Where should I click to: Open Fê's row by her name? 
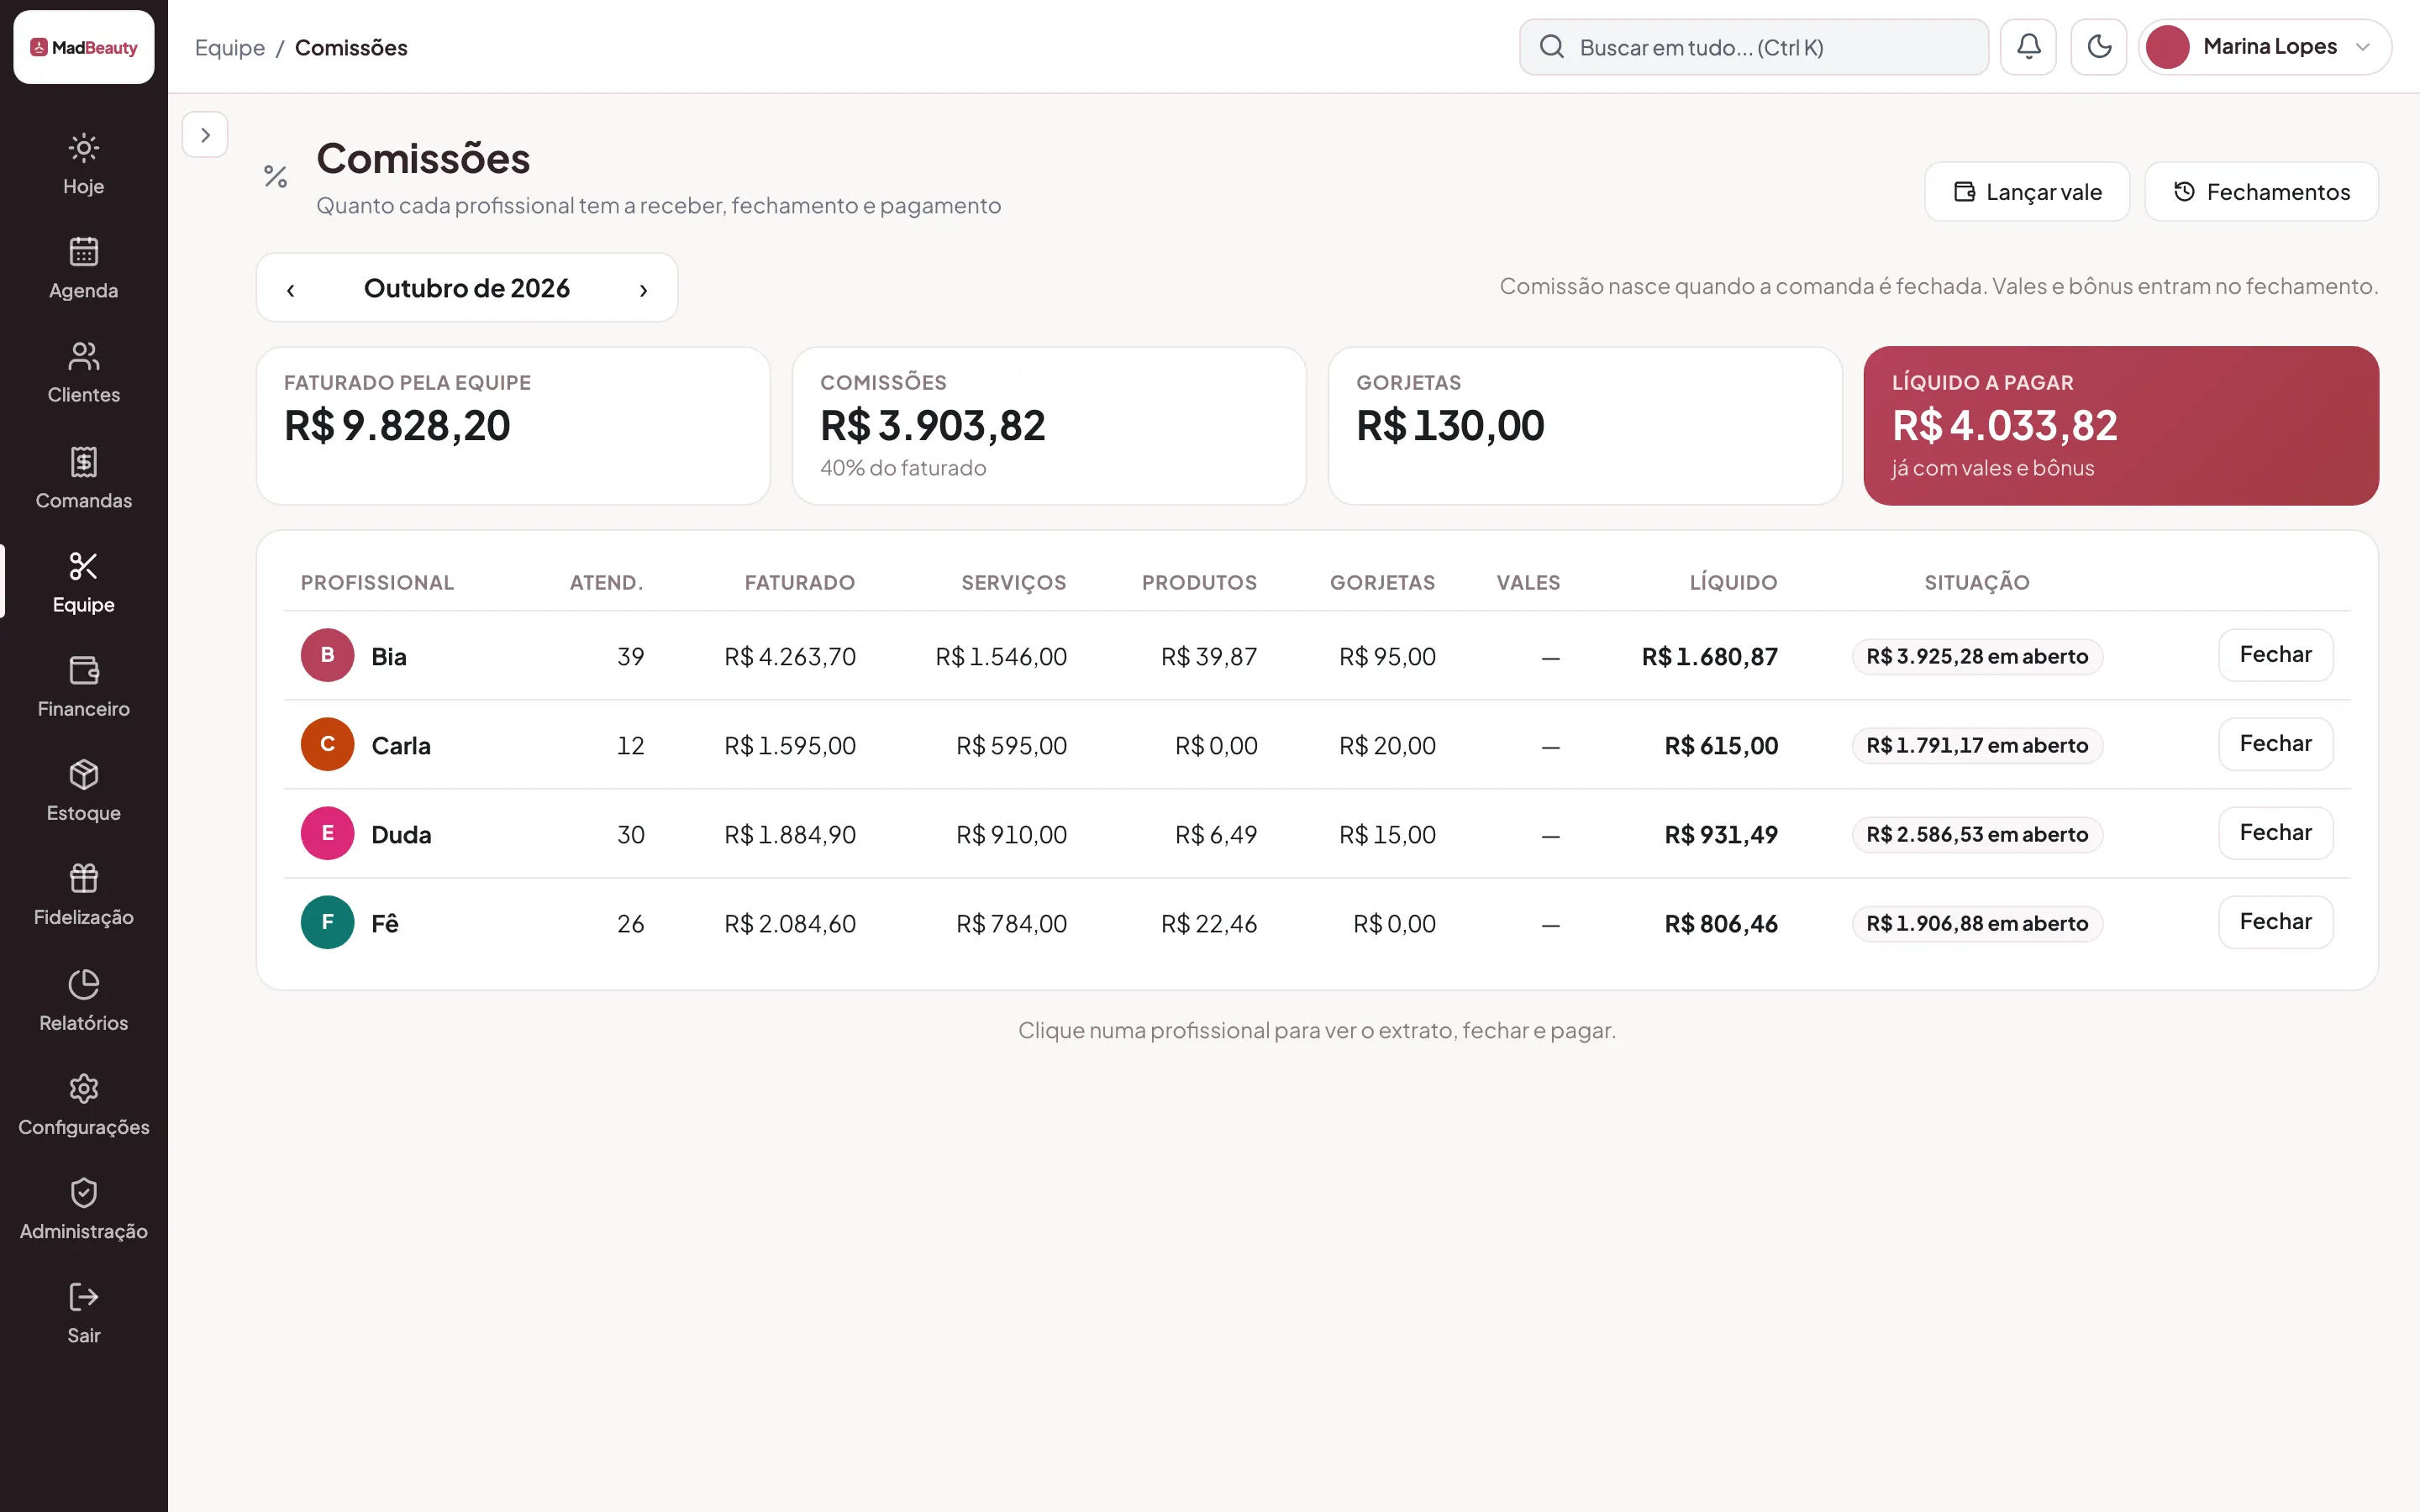tap(385, 924)
